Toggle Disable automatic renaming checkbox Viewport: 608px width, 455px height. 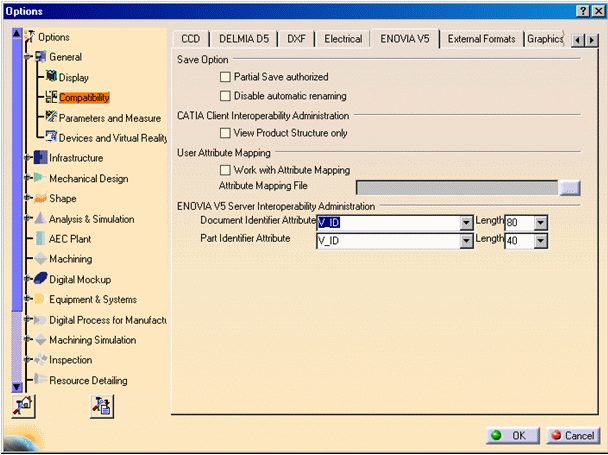pos(225,96)
